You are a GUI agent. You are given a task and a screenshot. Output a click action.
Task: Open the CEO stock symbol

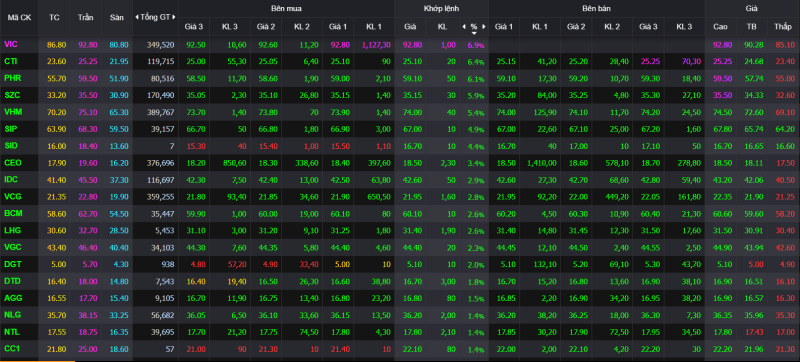pyautogui.click(x=12, y=163)
